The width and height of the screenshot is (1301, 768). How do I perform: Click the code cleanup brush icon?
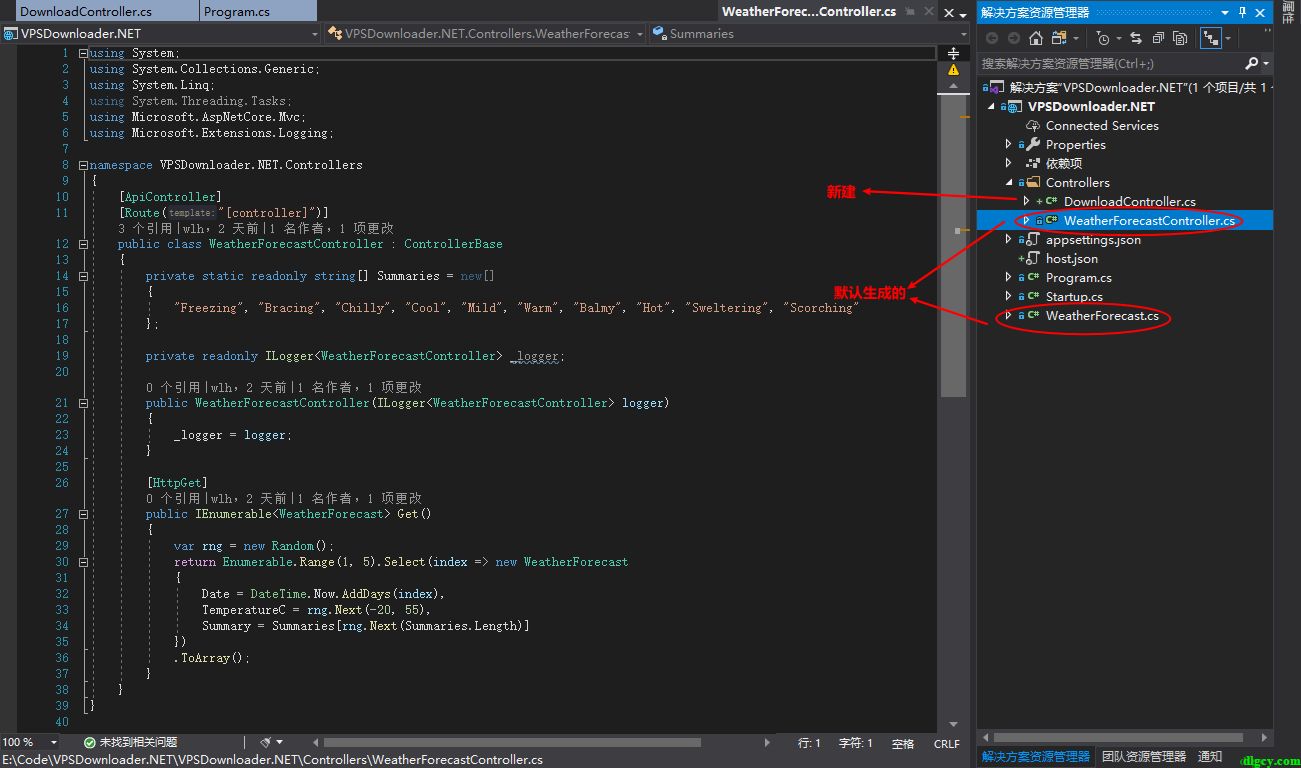(x=266, y=743)
